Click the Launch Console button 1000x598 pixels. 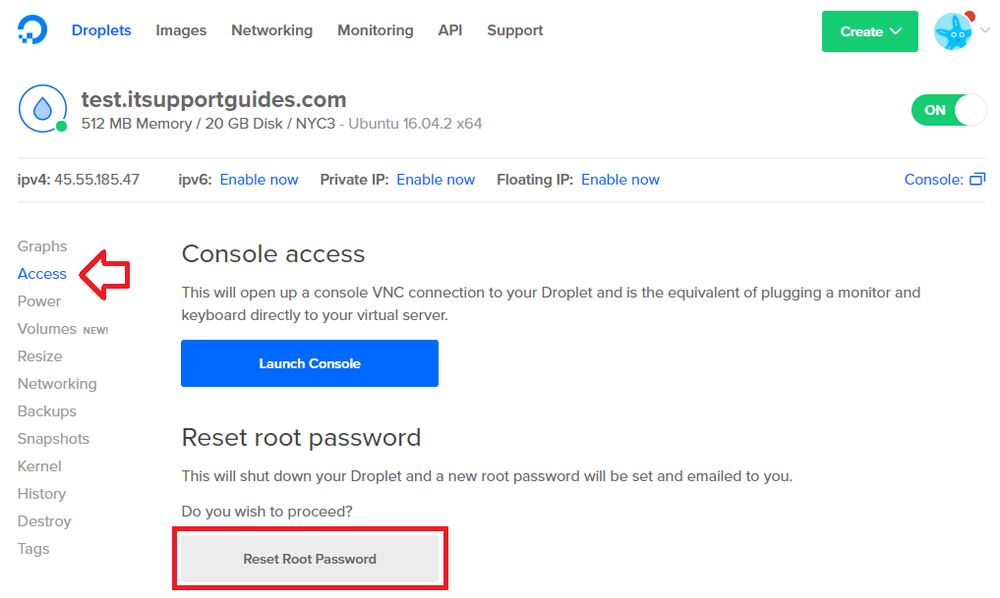(309, 363)
